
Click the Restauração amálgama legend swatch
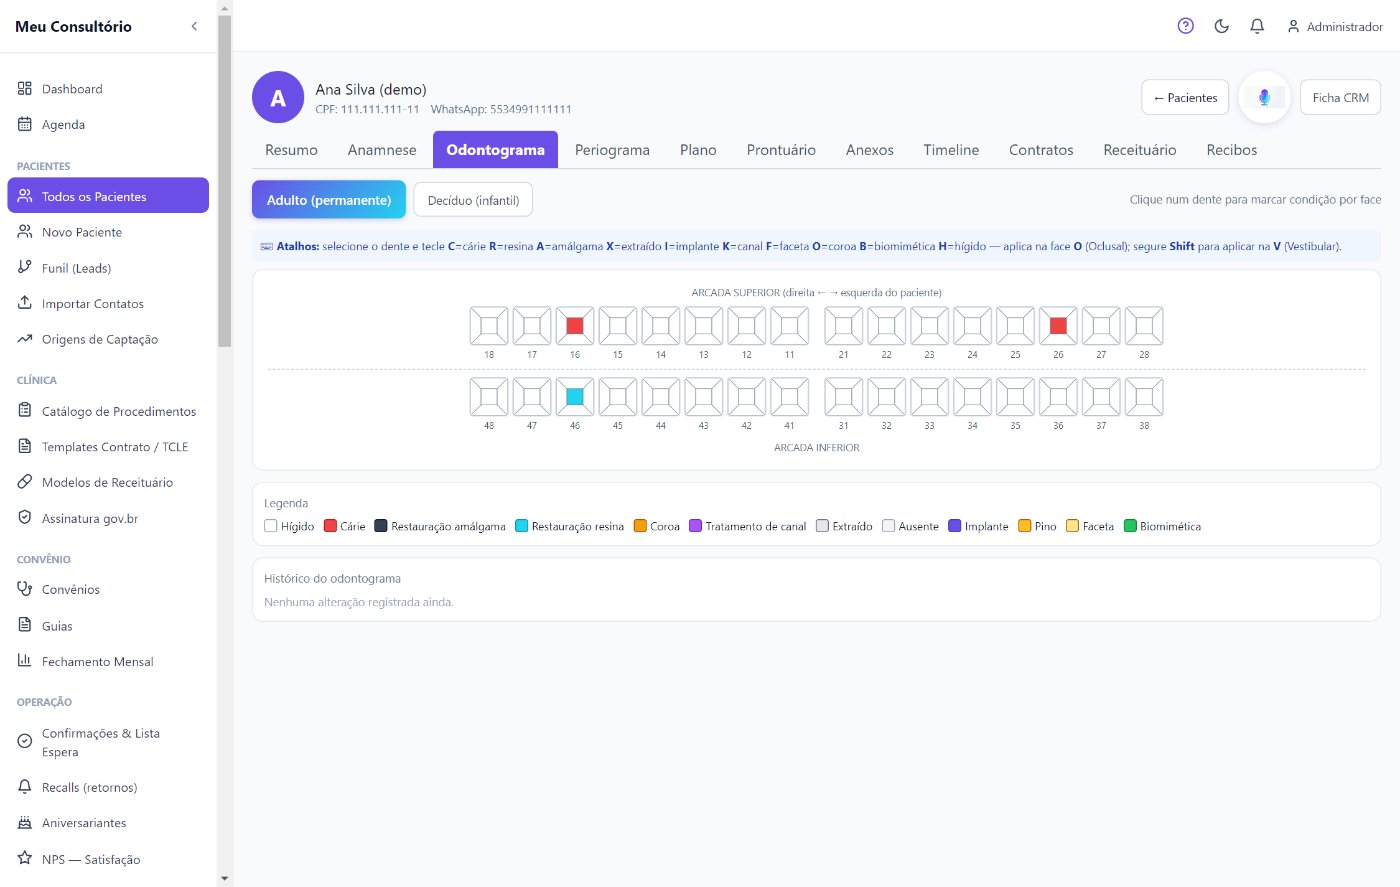381,526
